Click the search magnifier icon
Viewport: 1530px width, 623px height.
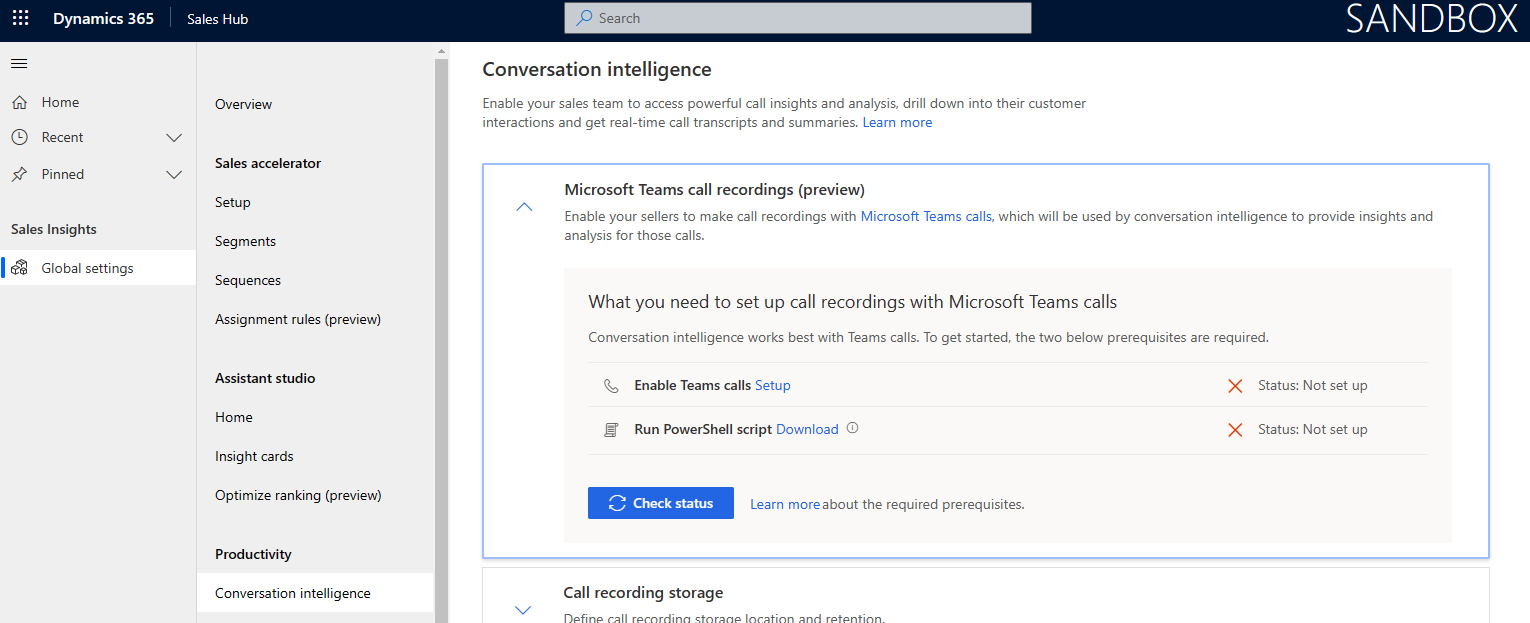[584, 18]
